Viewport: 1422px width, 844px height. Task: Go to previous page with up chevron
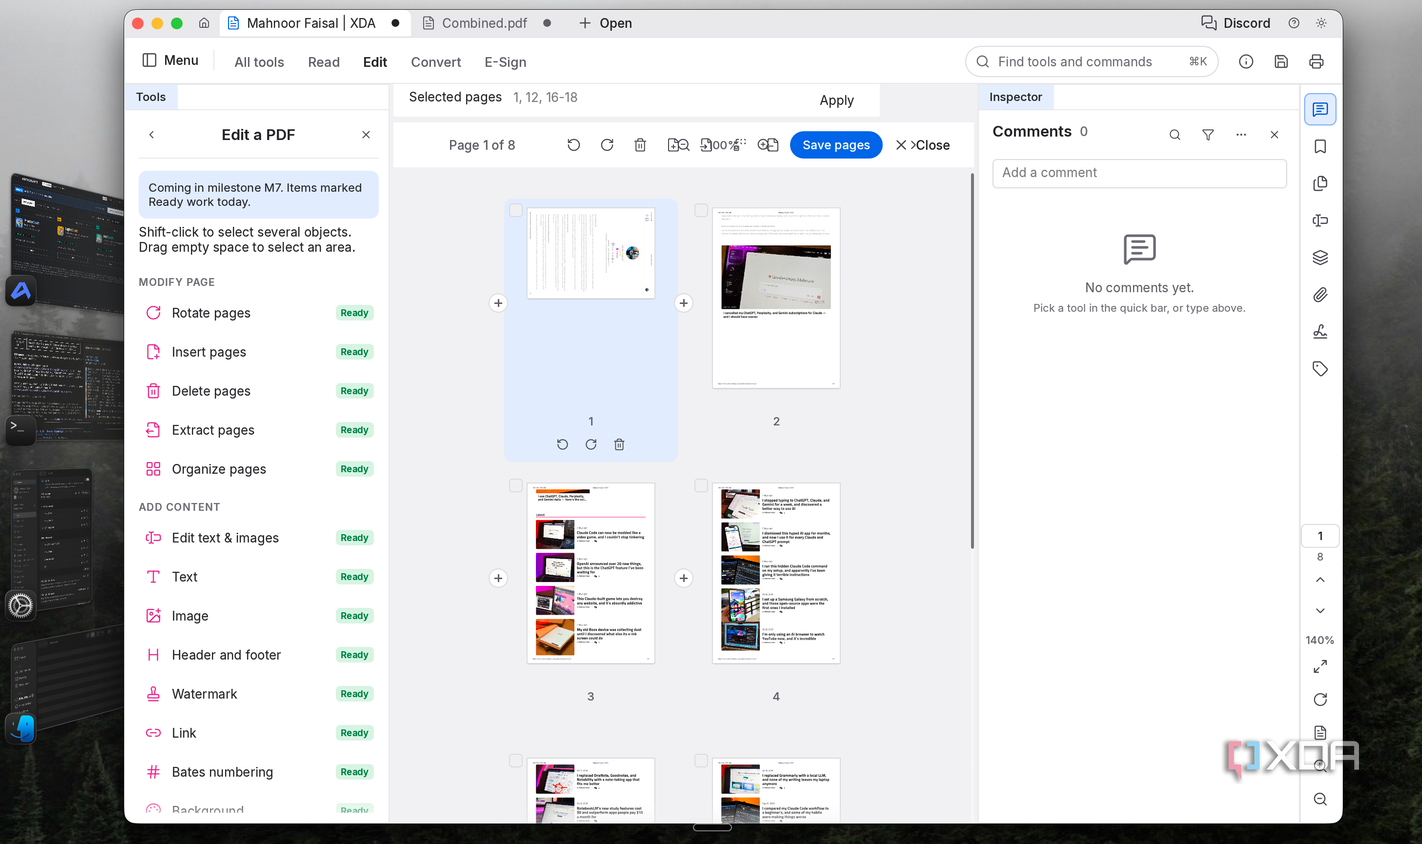pyautogui.click(x=1320, y=580)
